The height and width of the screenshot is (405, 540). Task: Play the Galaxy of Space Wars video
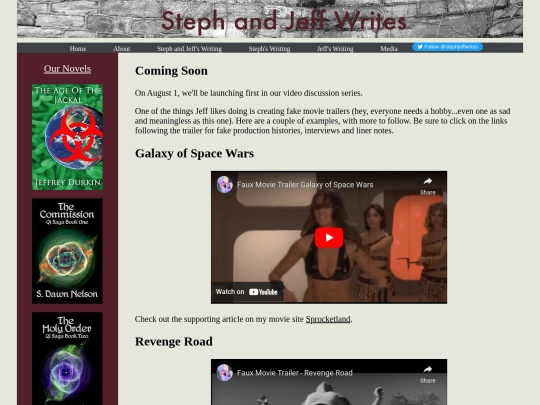(x=329, y=238)
